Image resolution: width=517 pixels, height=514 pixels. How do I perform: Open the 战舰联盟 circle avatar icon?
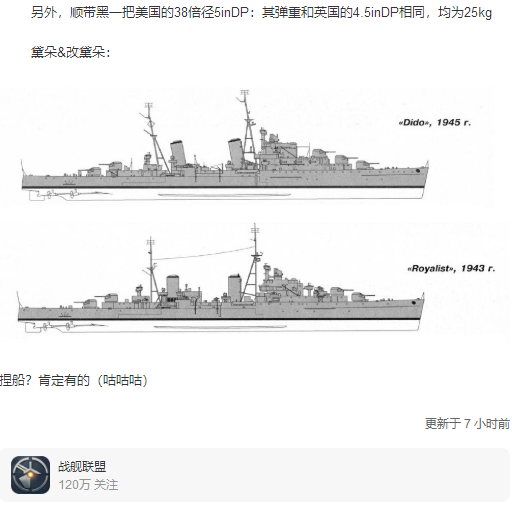pyautogui.click(x=30, y=475)
